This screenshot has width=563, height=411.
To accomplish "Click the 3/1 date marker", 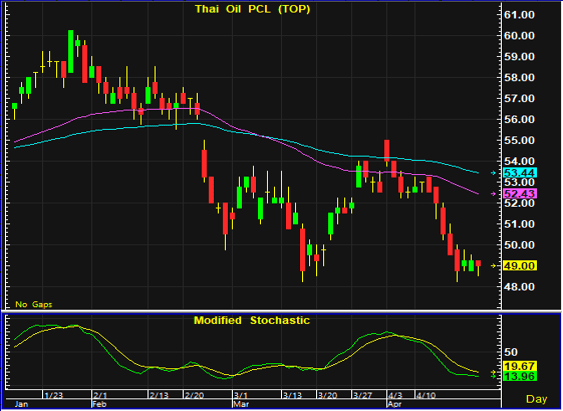I will (241, 396).
